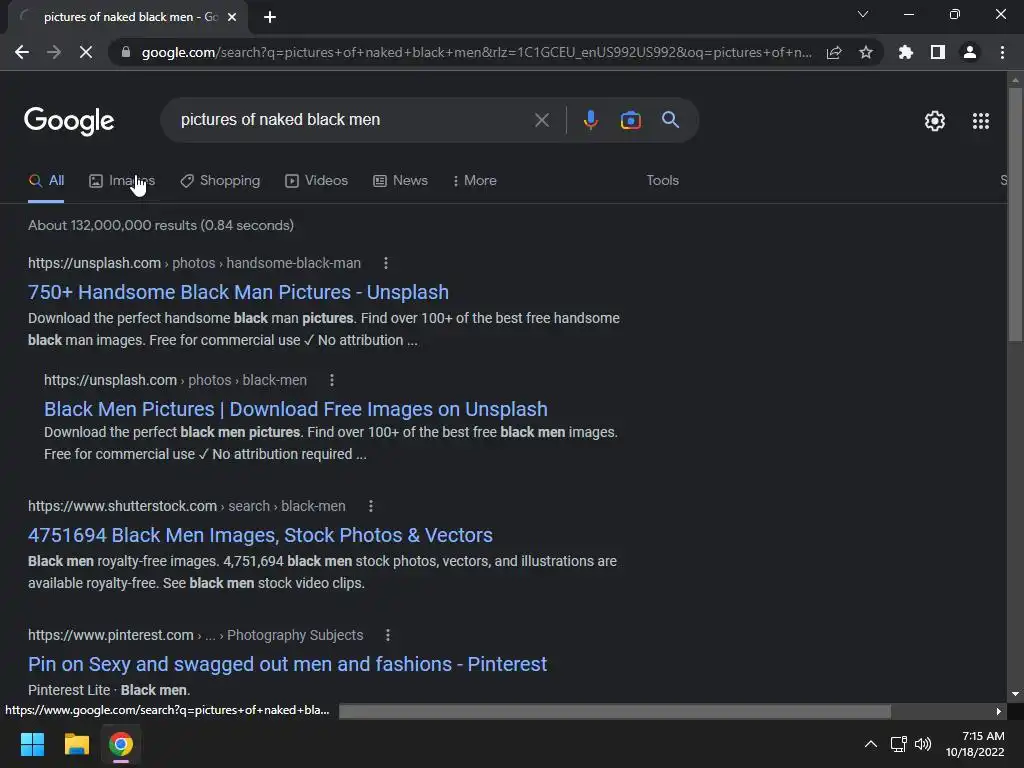Open the Shutterstock Black Men Images result
Image resolution: width=1024 pixels, height=768 pixels.
pos(260,535)
